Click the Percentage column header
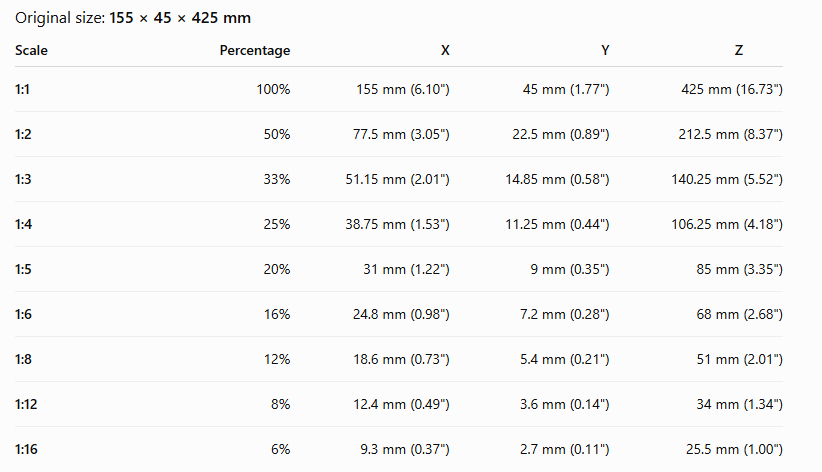Viewport: 822px width, 472px height. pos(255,50)
